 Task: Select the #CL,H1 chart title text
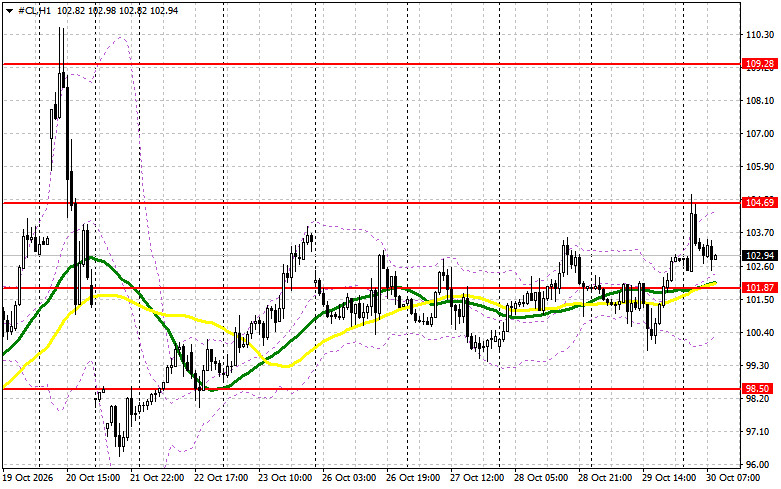point(35,10)
